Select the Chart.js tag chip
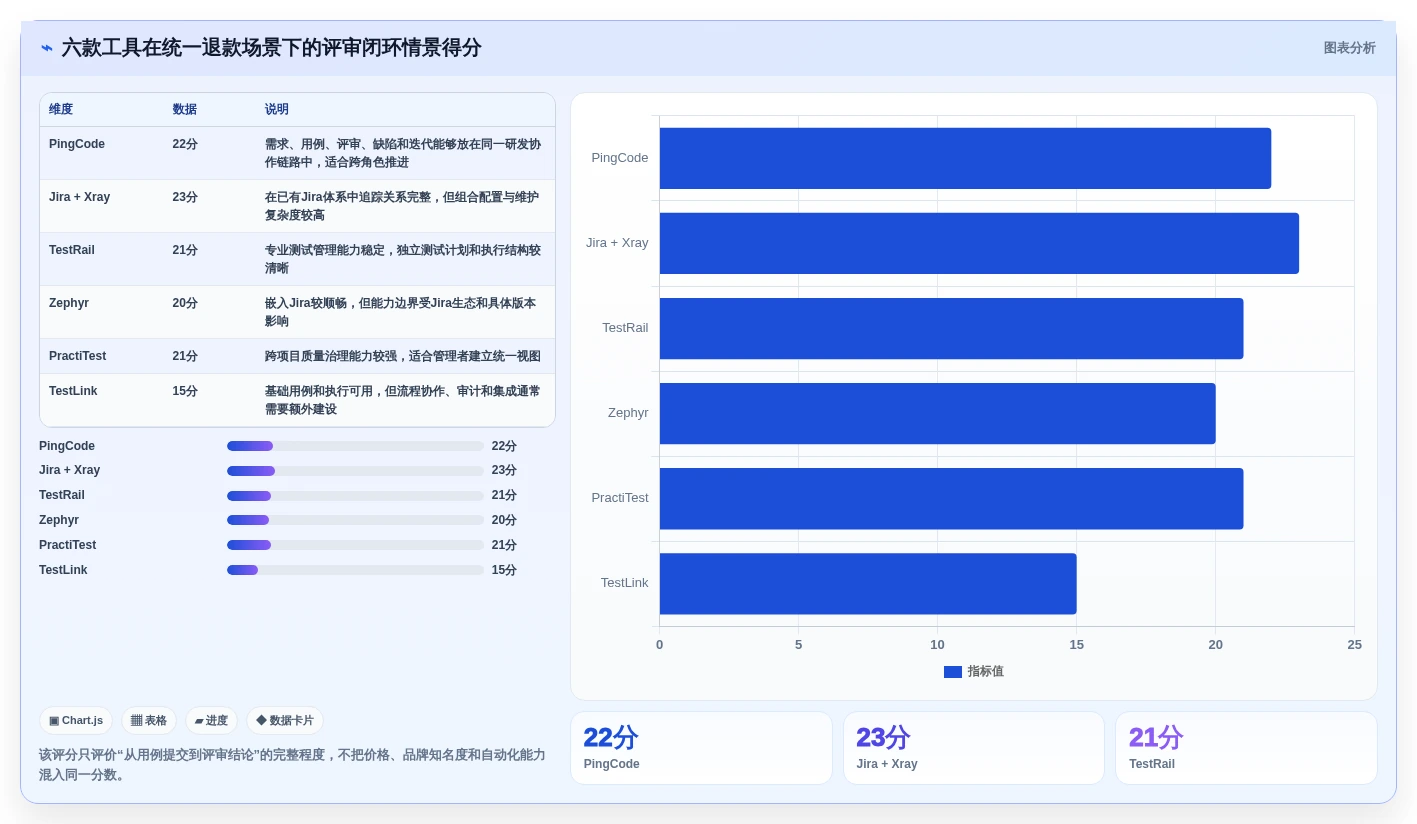Viewport: 1417px width, 824px height. 76,720
